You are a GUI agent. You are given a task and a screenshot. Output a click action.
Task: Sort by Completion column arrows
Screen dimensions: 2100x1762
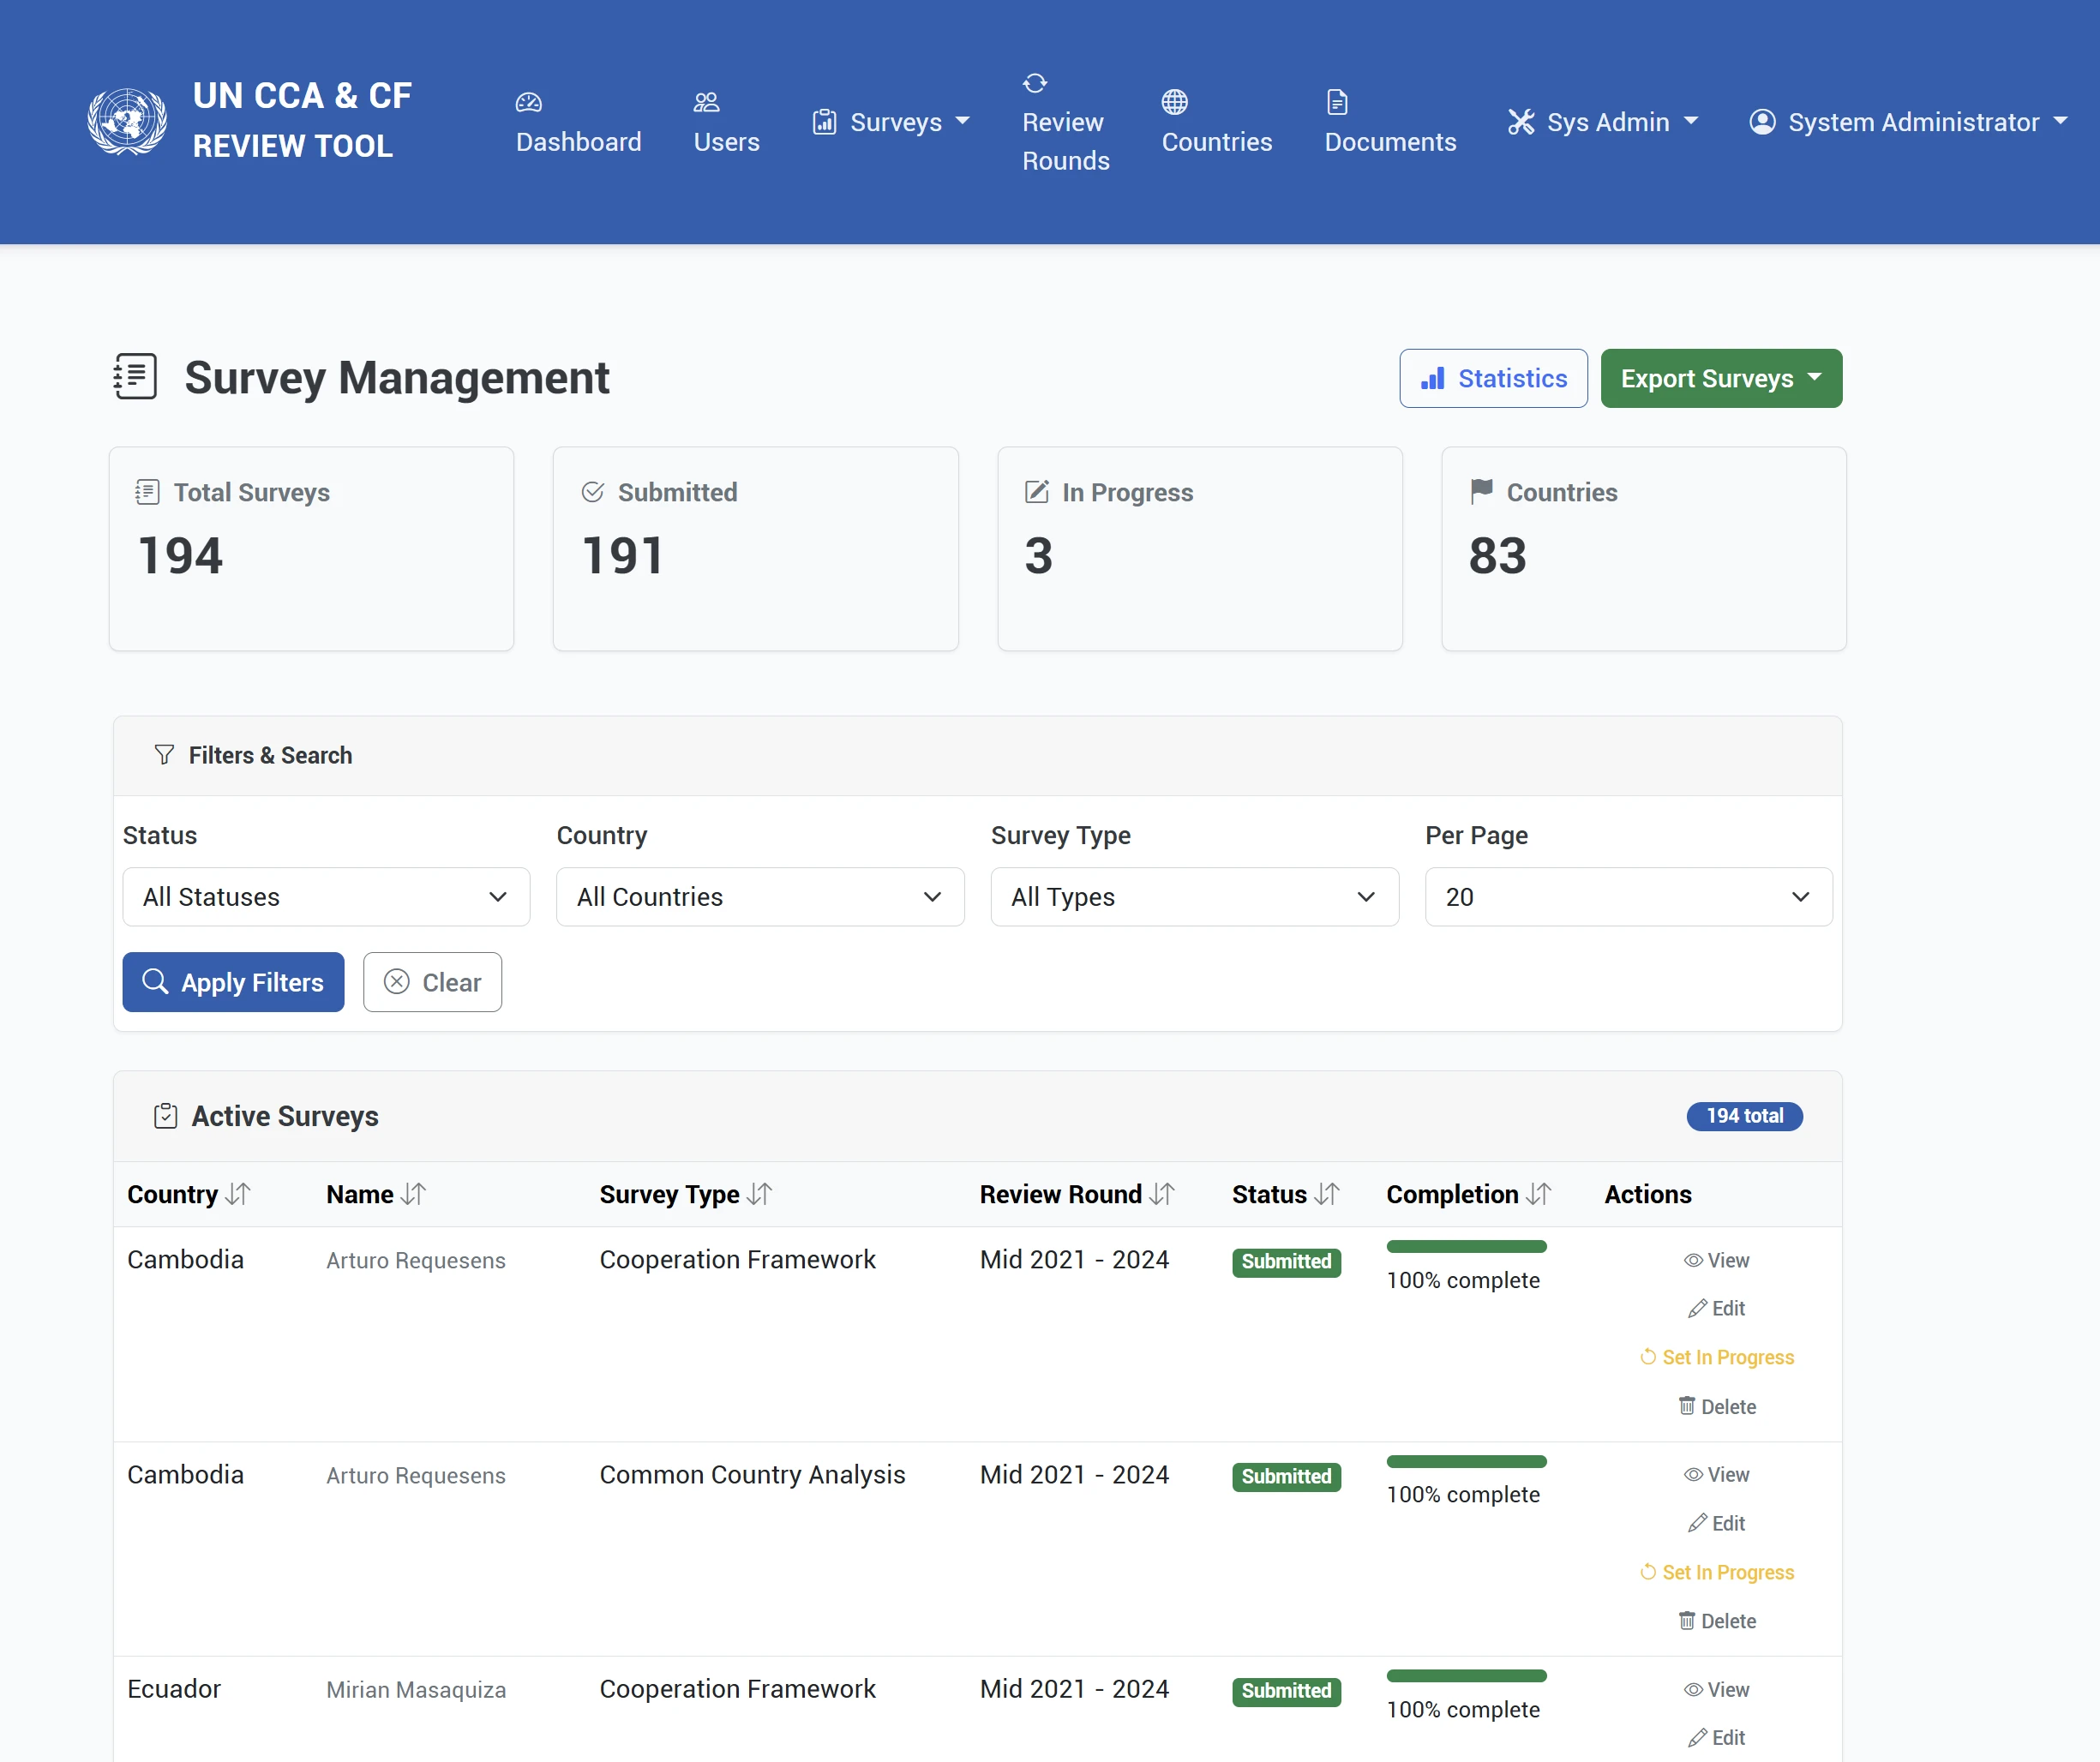click(1539, 1194)
